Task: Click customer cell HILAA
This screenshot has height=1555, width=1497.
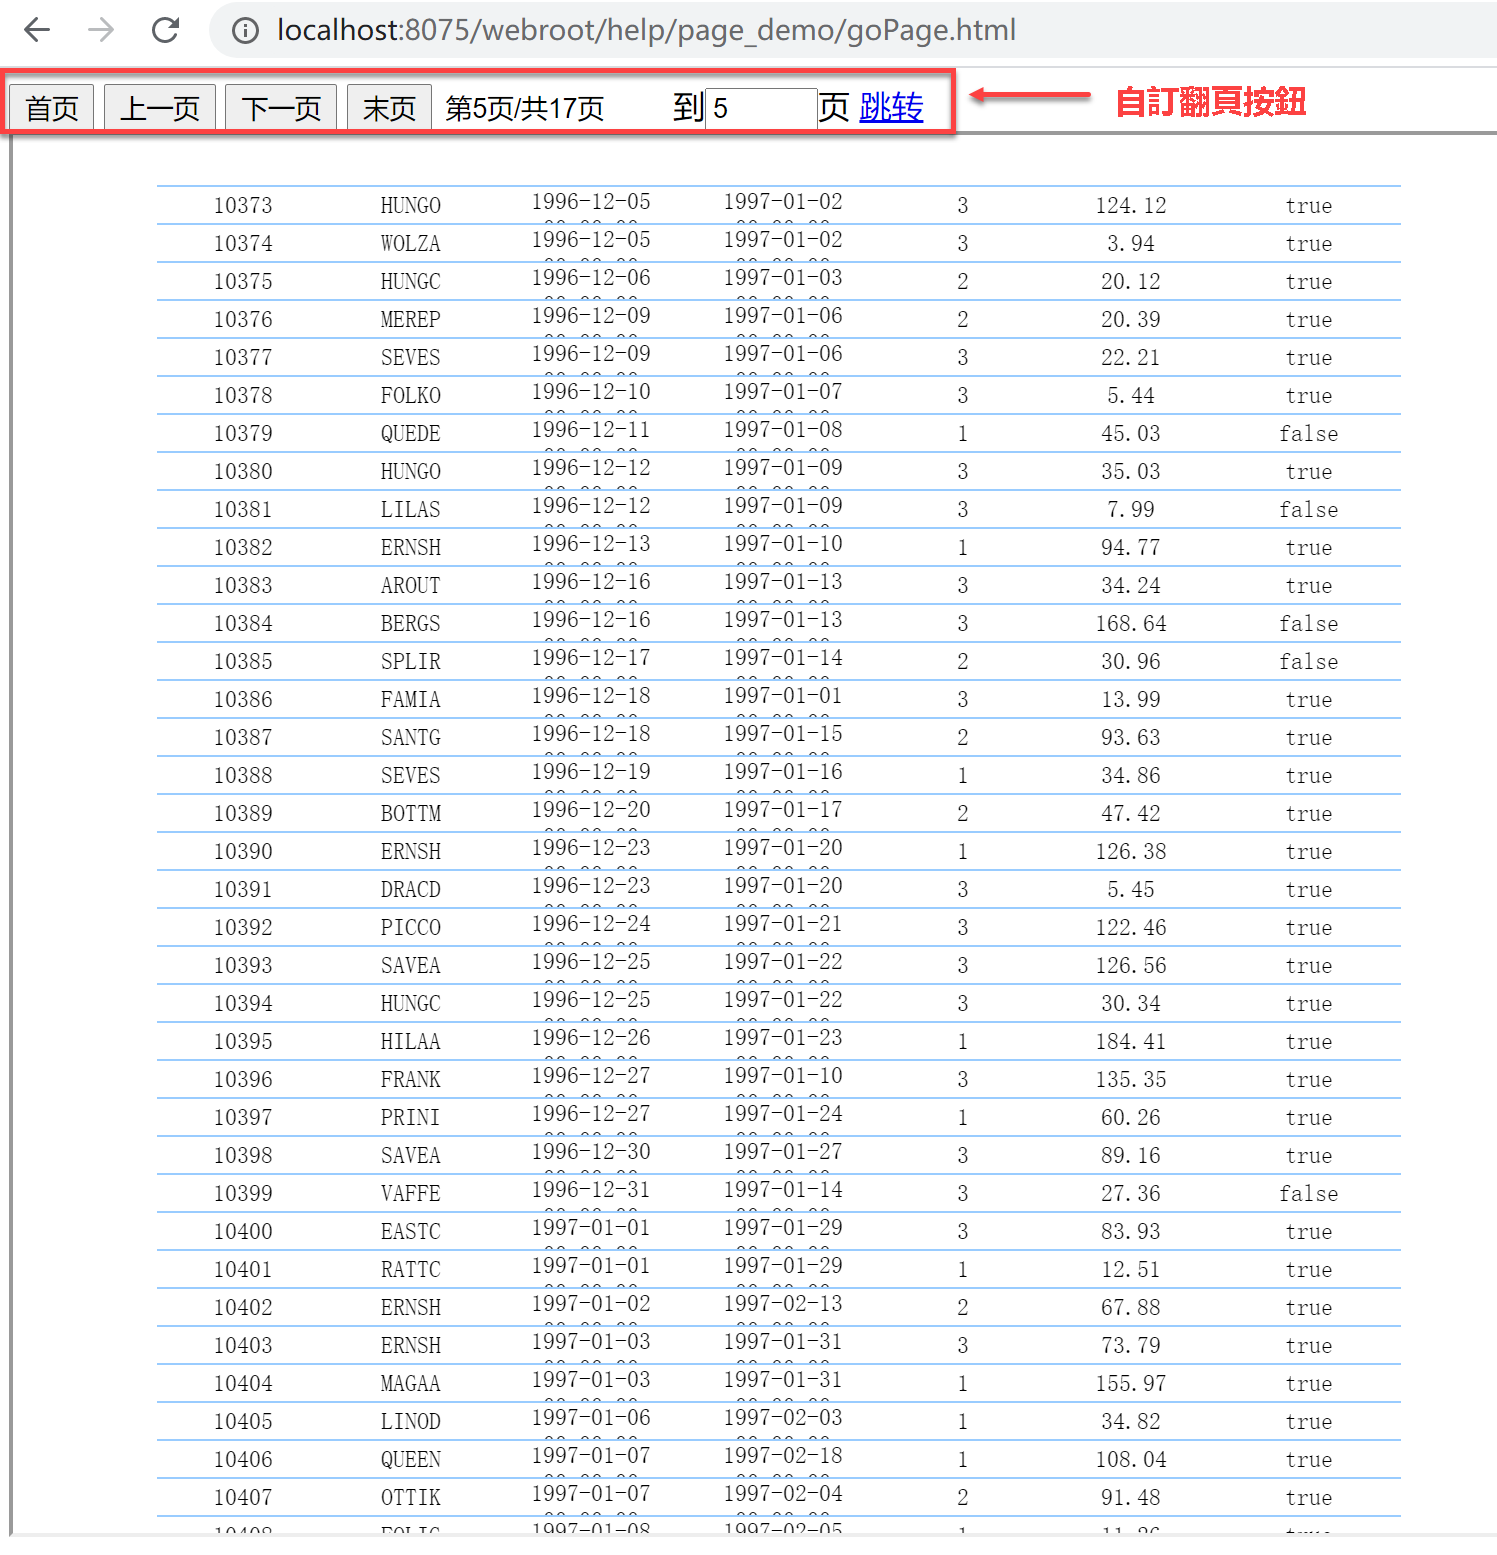Action: coord(410,1042)
